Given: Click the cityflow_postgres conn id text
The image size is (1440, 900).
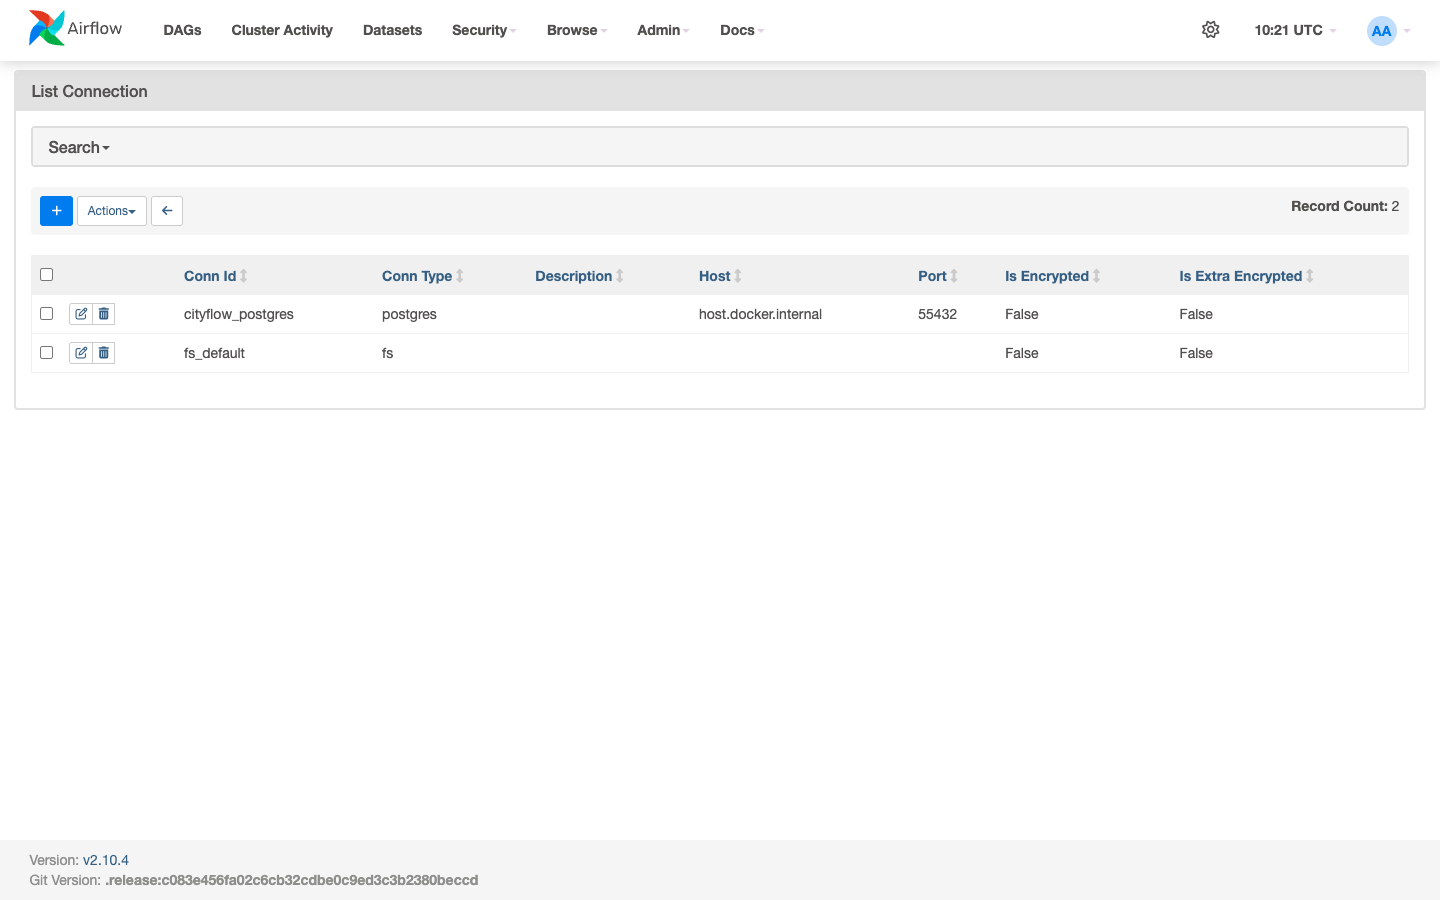Looking at the screenshot, I should tap(239, 314).
